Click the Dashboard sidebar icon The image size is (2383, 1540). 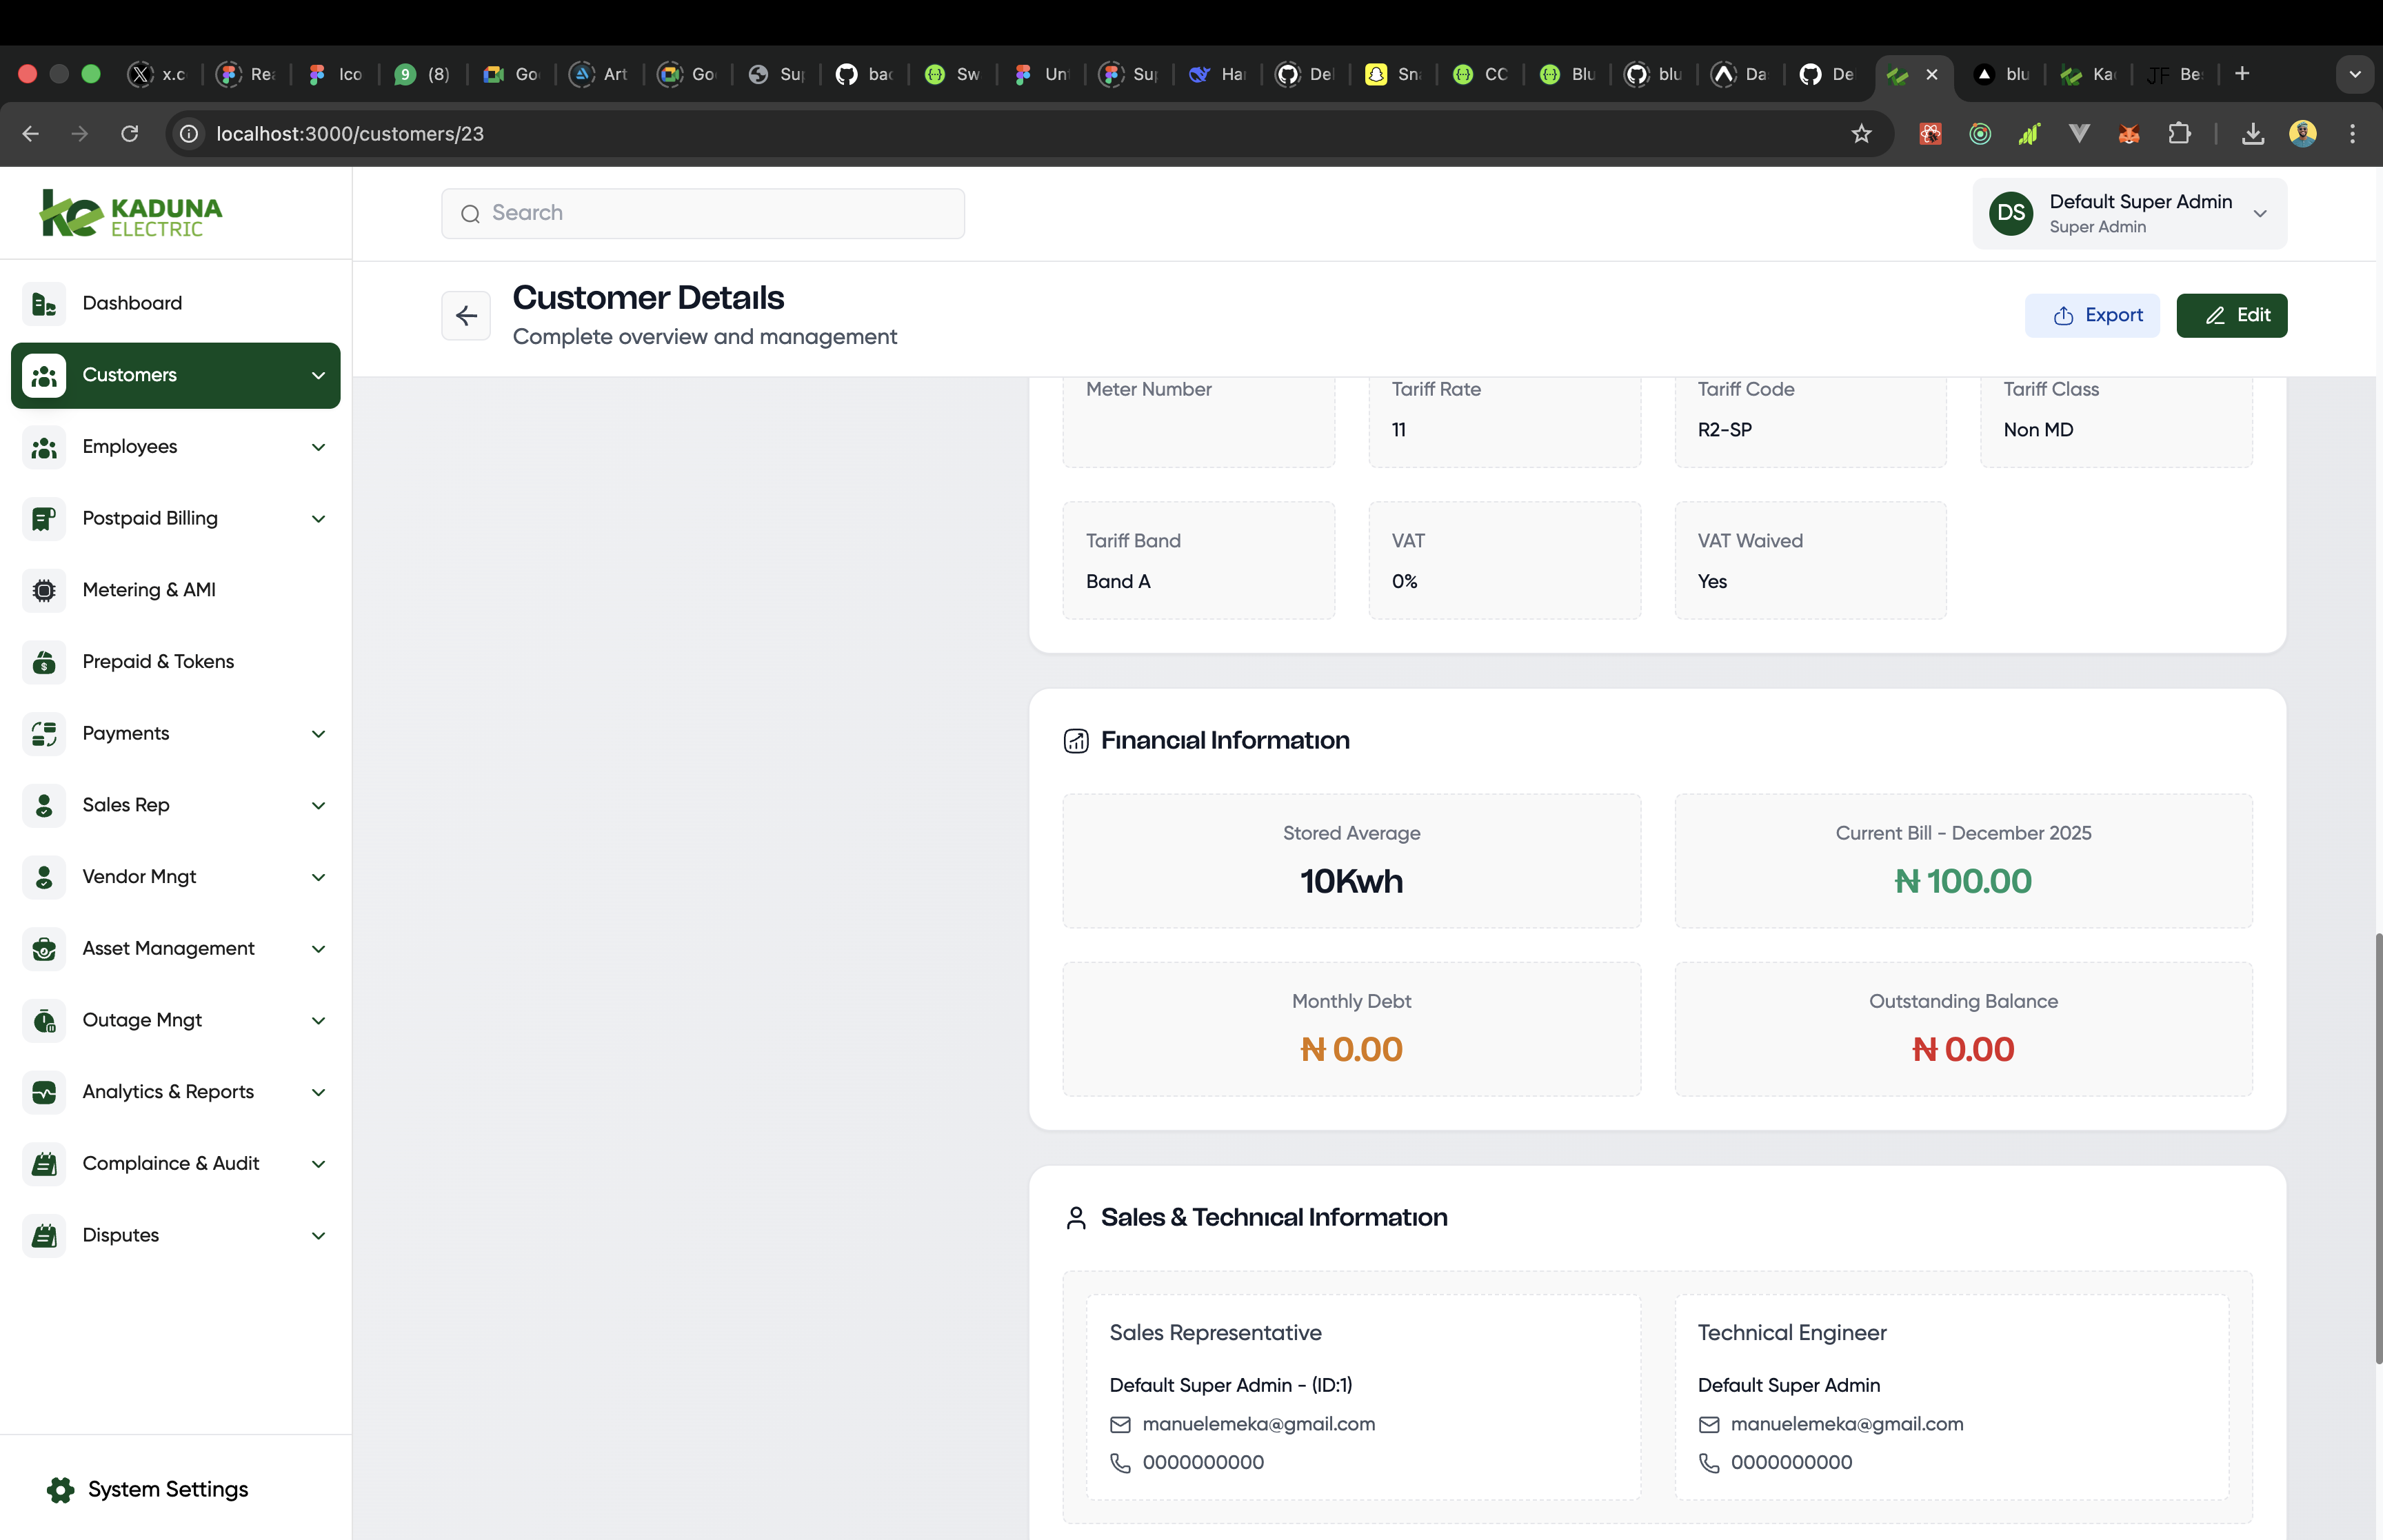click(x=44, y=304)
